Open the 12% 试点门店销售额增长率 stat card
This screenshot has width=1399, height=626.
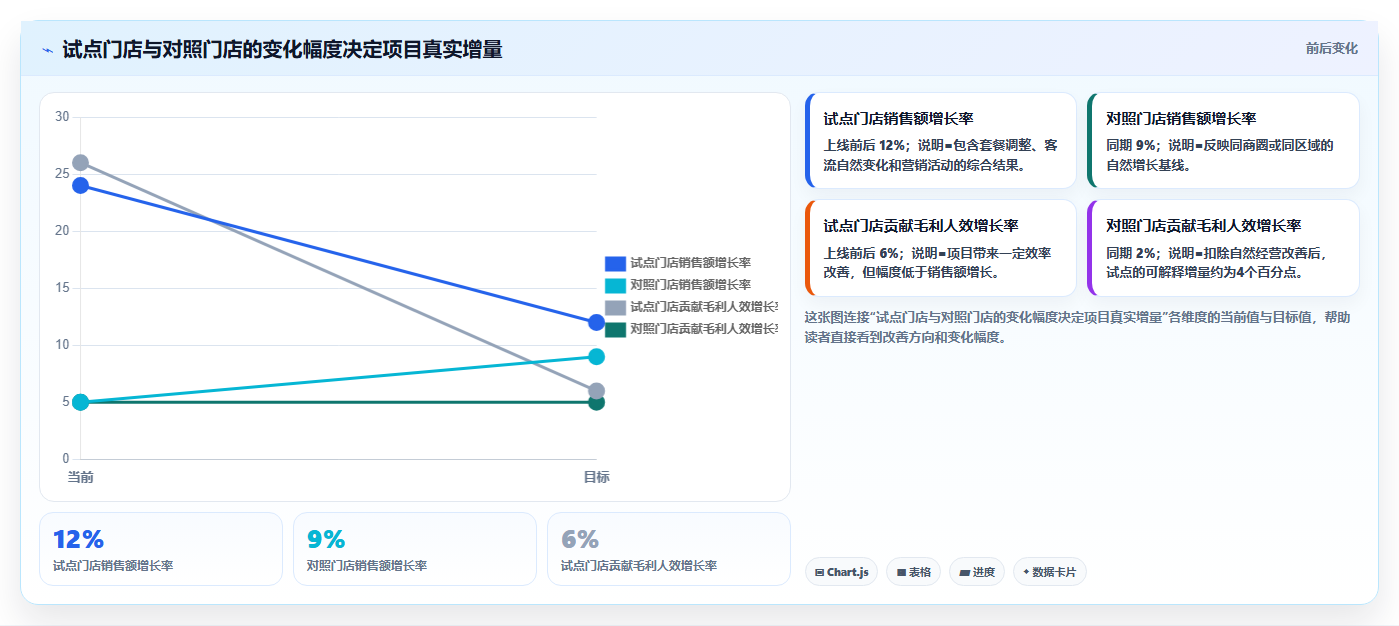161,549
